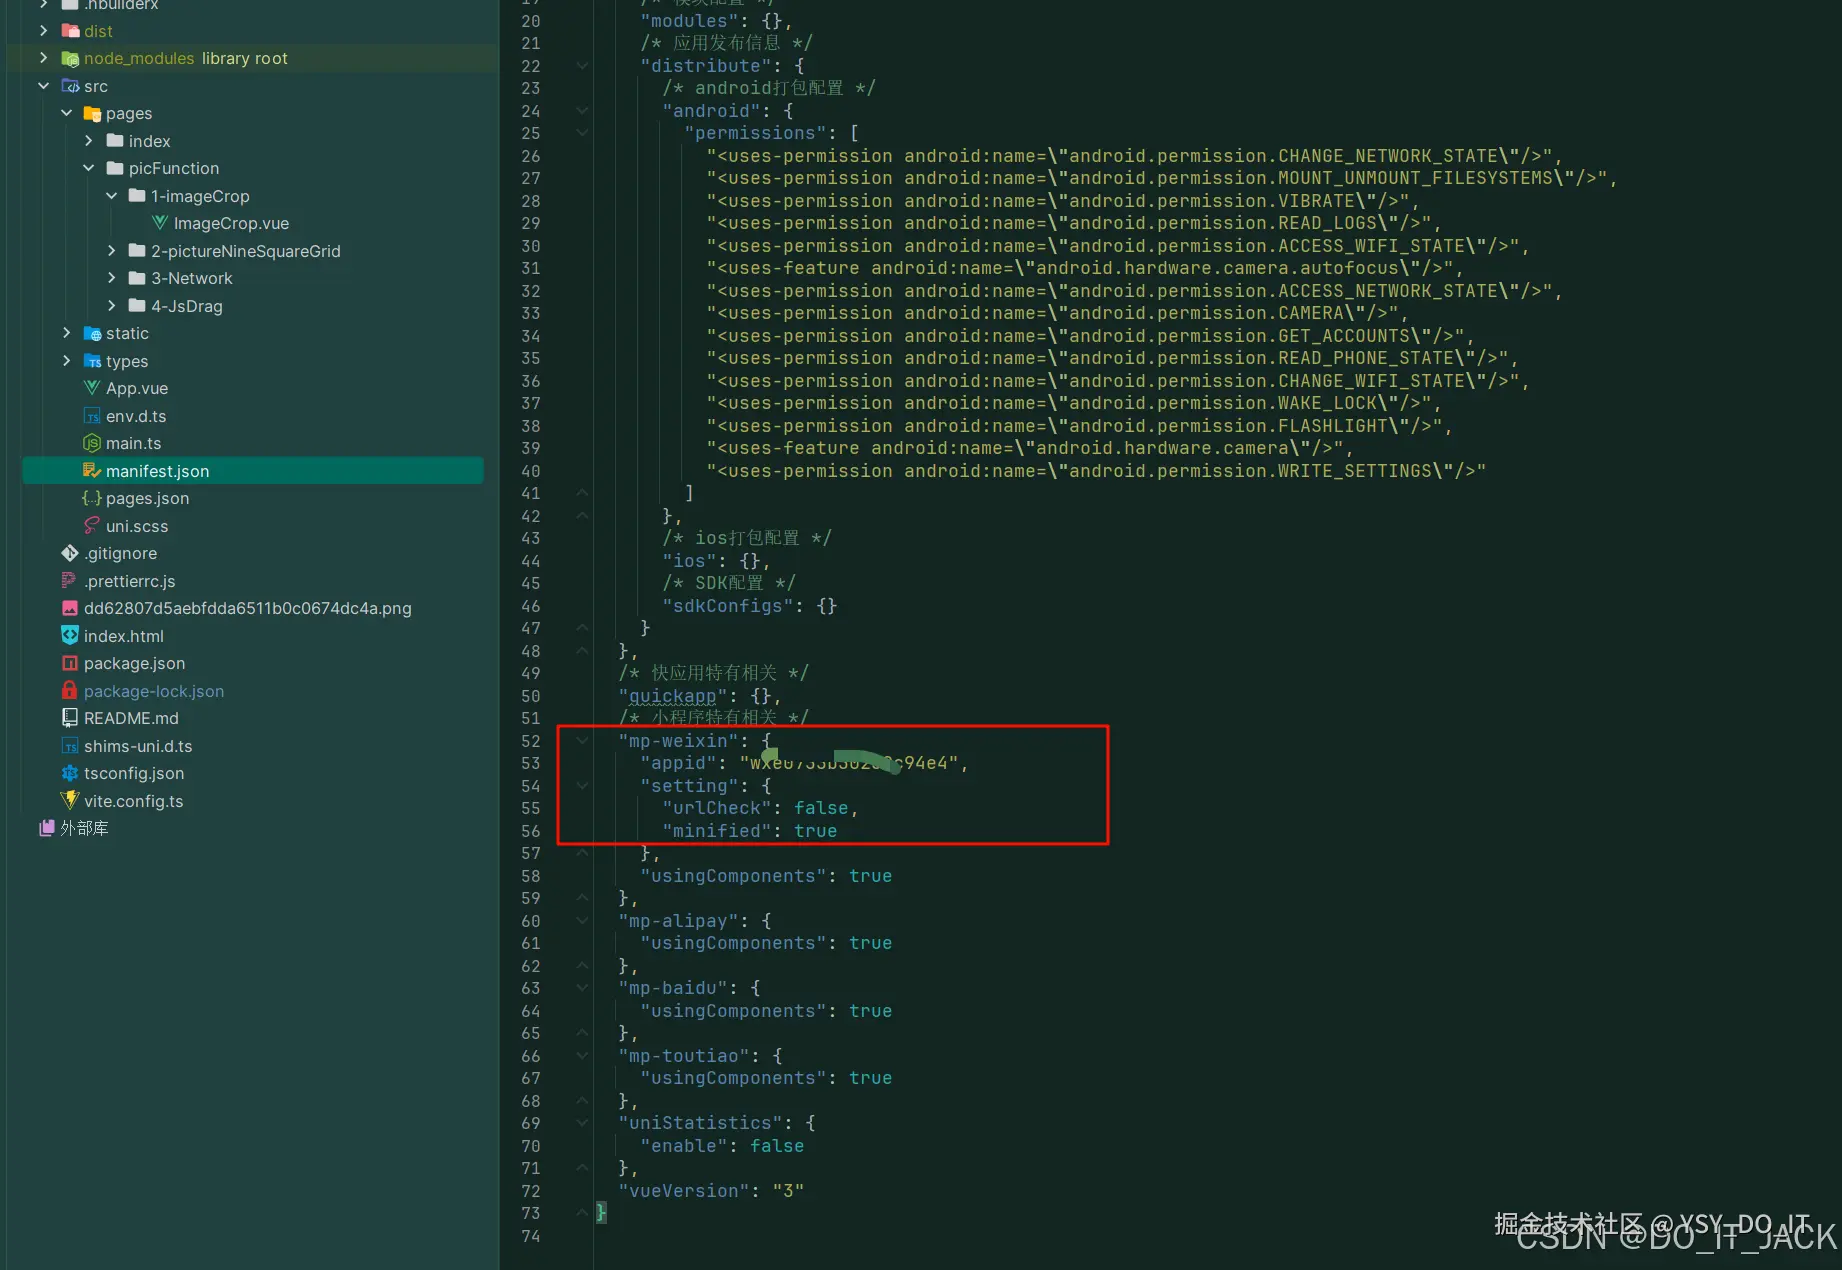The width and height of the screenshot is (1842, 1270).
Task: Click the Vue icon beside ImageCrop.vue
Action: click(x=160, y=223)
